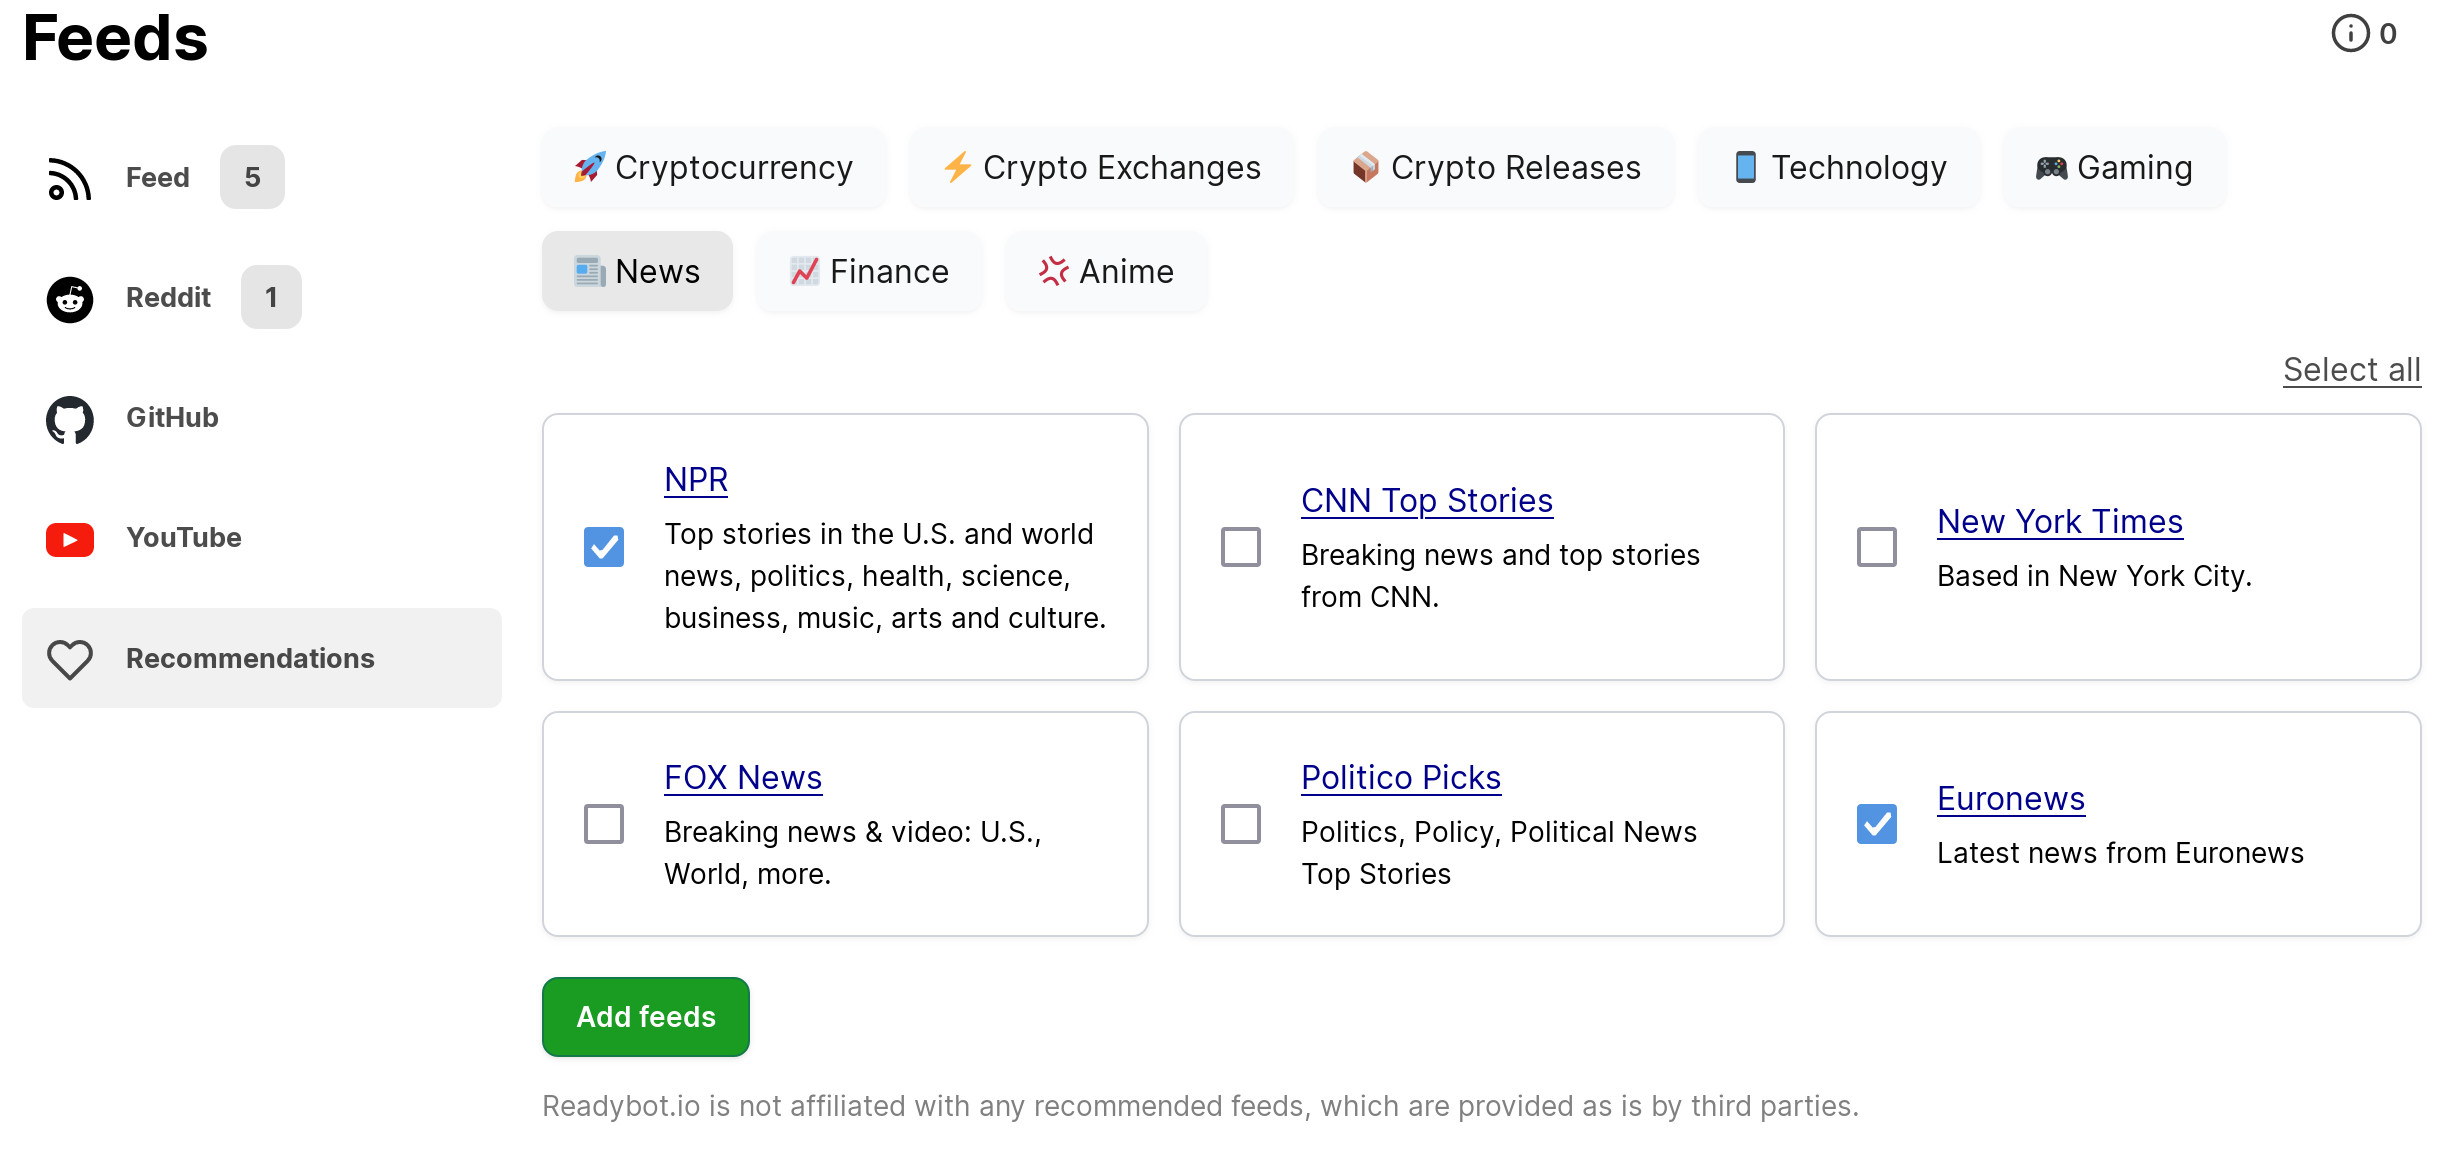
Task: Uncheck the NPR feed checkbox
Action: 603,547
